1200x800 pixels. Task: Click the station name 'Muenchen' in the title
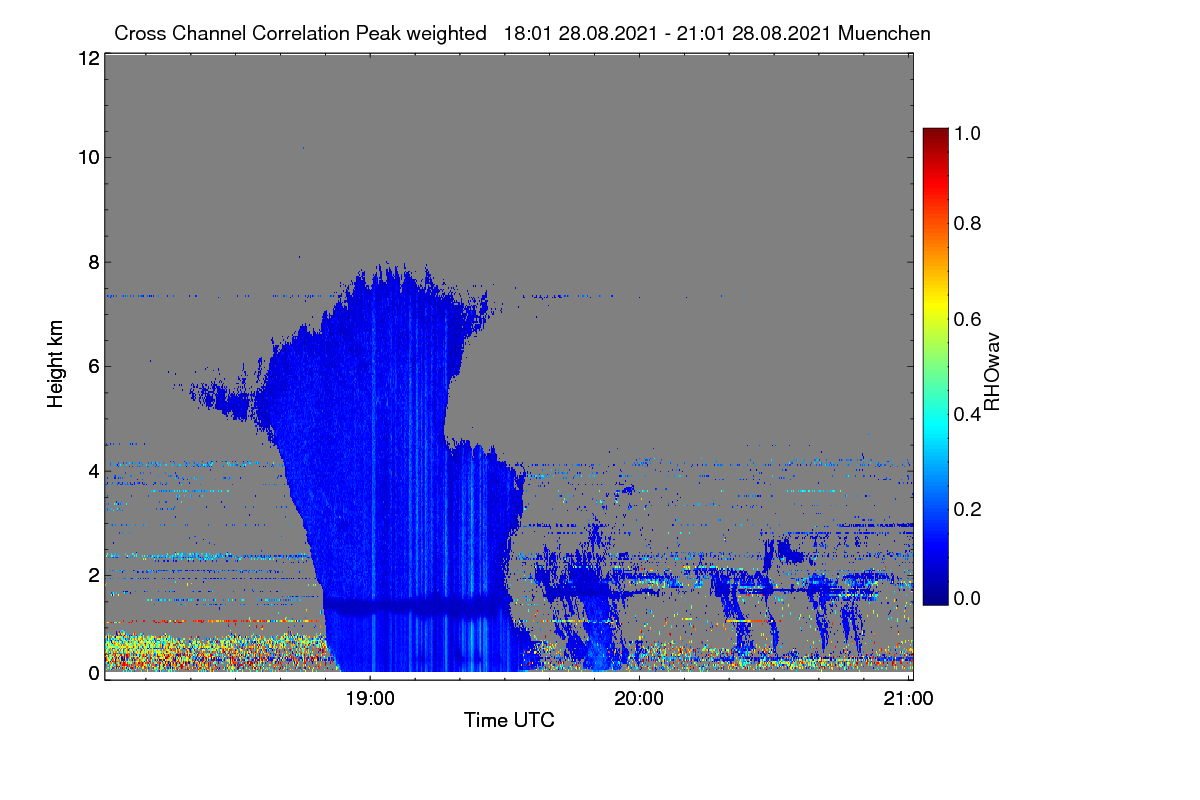(885, 33)
